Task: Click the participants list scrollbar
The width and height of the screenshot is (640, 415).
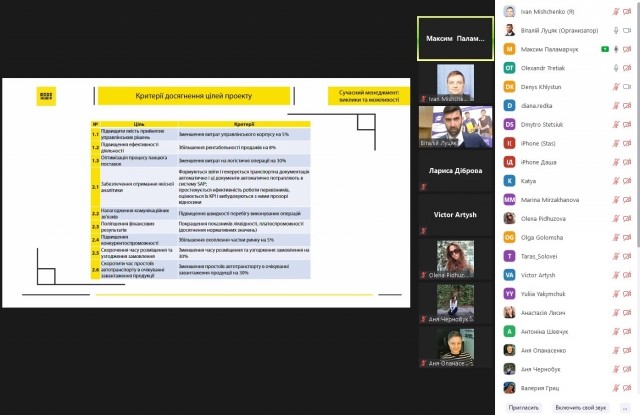Action: coord(638,122)
